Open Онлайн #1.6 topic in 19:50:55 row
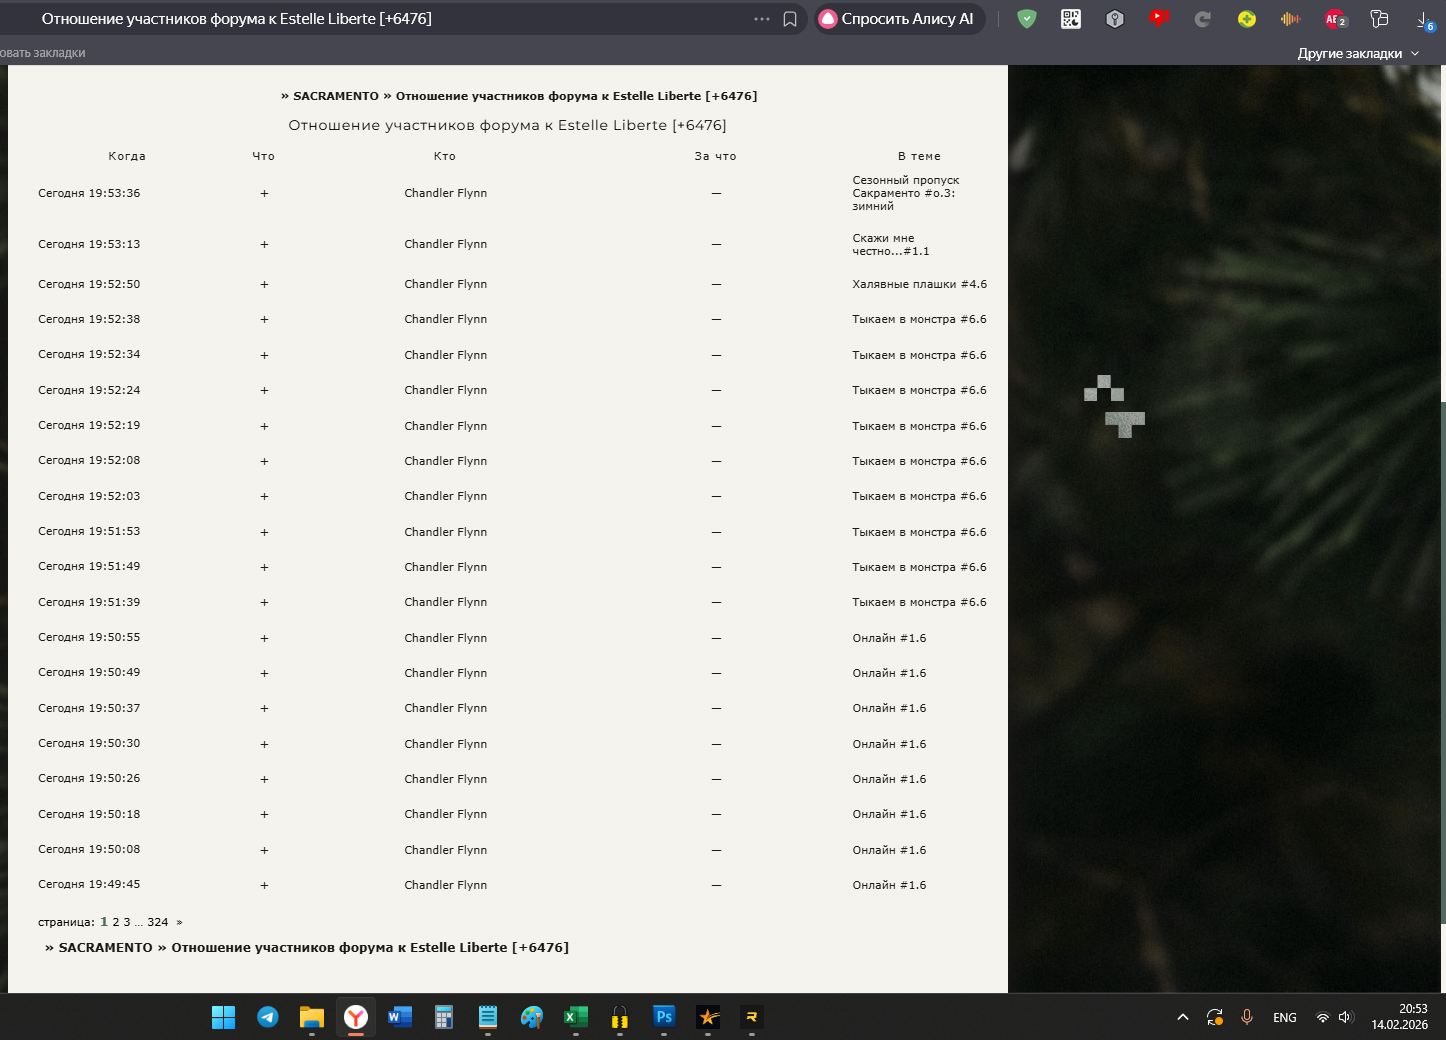Image resolution: width=1446 pixels, height=1040 pixels. point(890,638)
